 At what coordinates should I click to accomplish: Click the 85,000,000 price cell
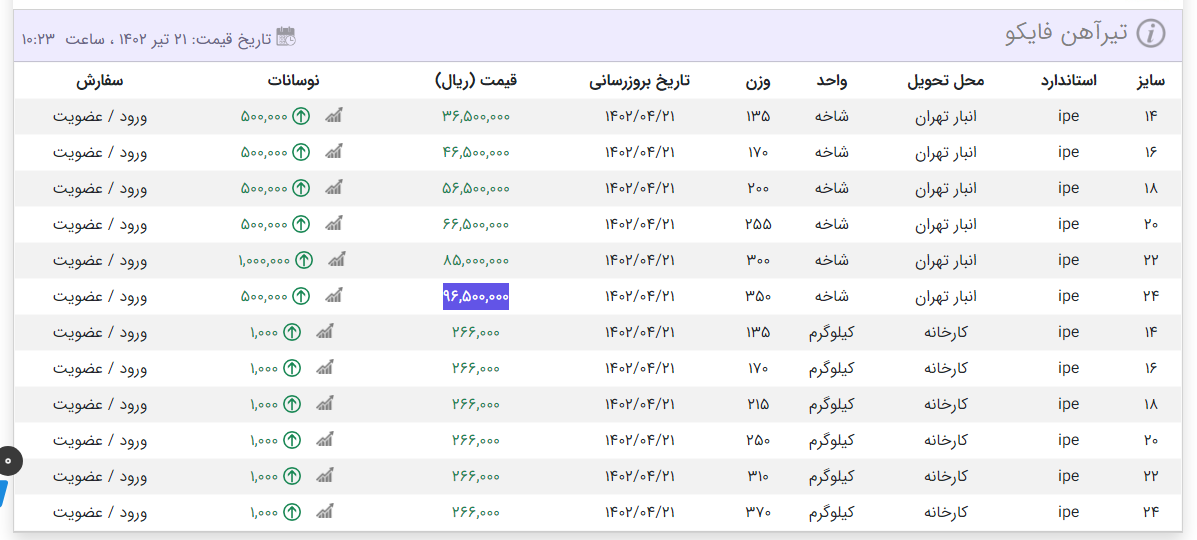[x=476, y=261]
